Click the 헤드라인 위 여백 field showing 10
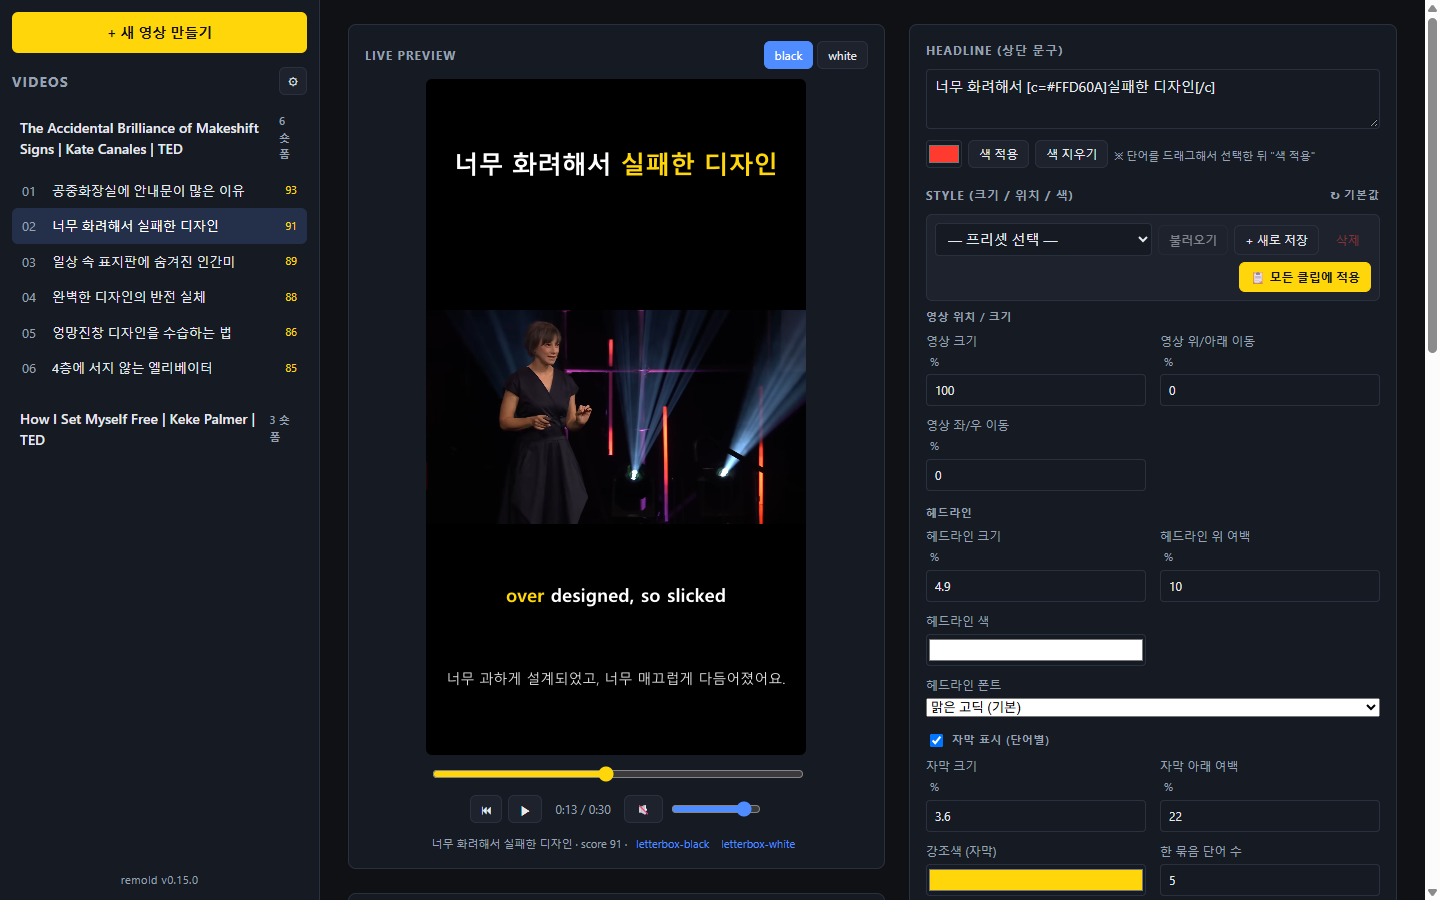 [1270, 586]
